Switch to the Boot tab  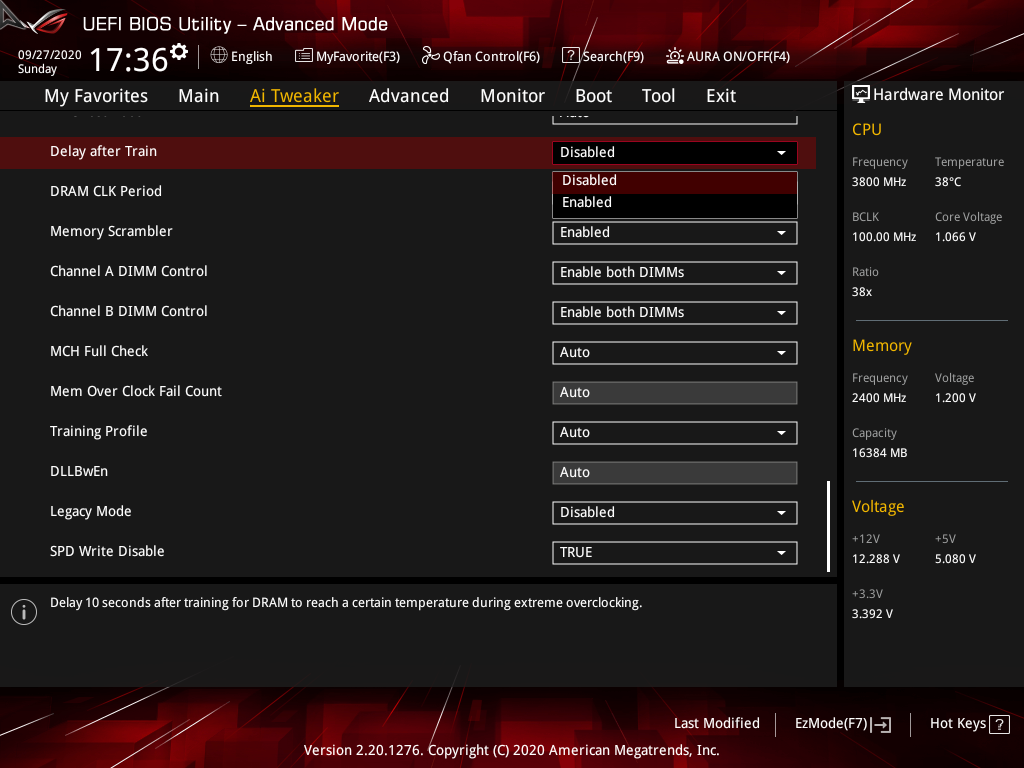pyautogui.click(x=593, y=96)
